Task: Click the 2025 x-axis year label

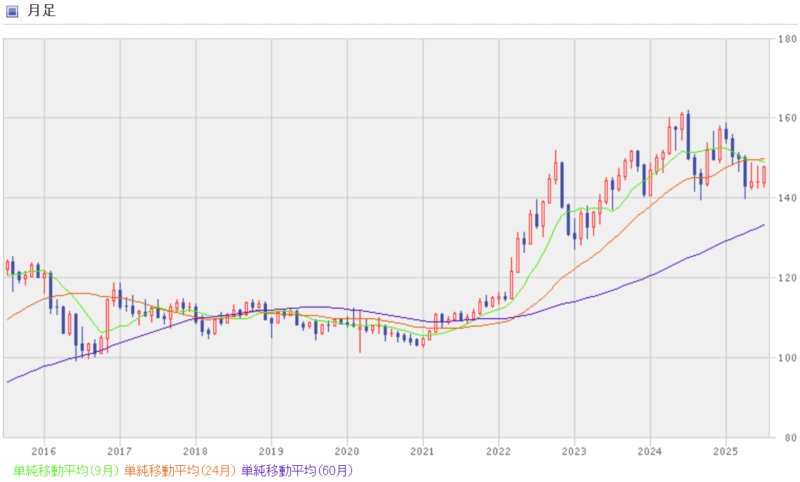Action: 726,451
